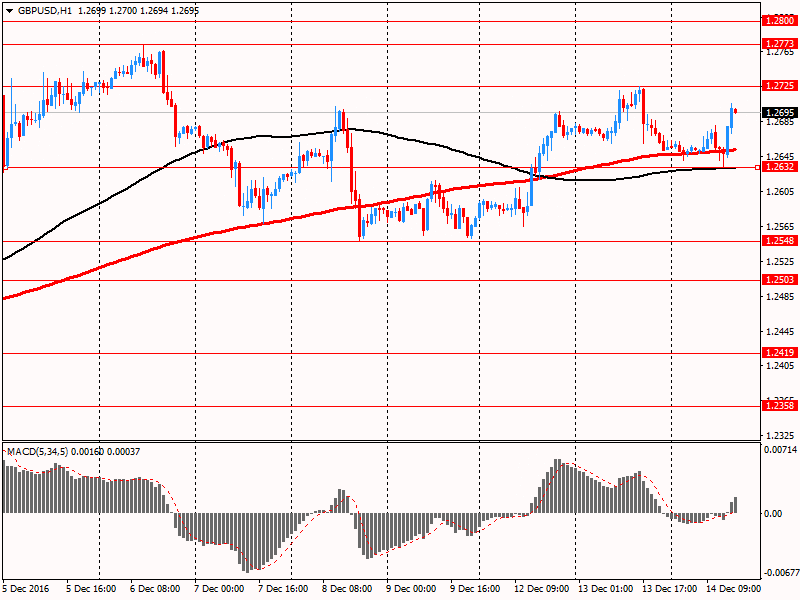800x600 pixels.
Task: Click the small square handle on 1.2632 line
Action: (757, 167)
